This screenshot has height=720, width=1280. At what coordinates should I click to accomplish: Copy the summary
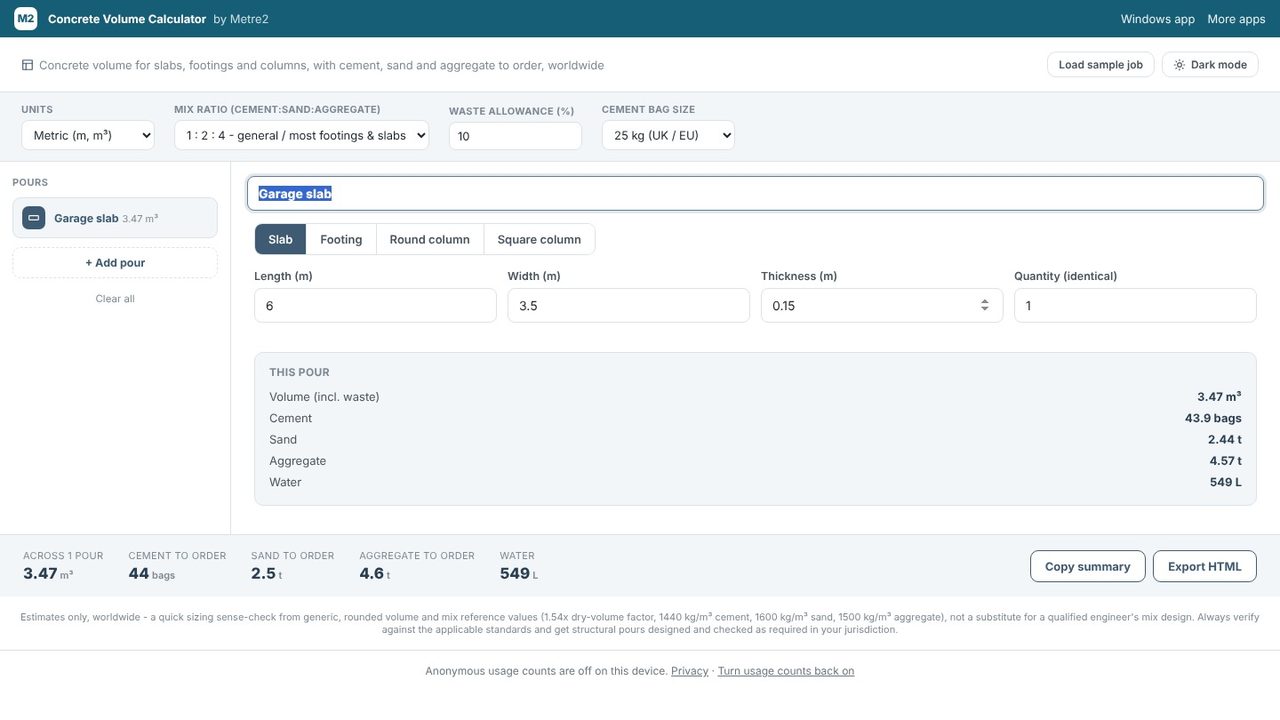(1088, 566)
